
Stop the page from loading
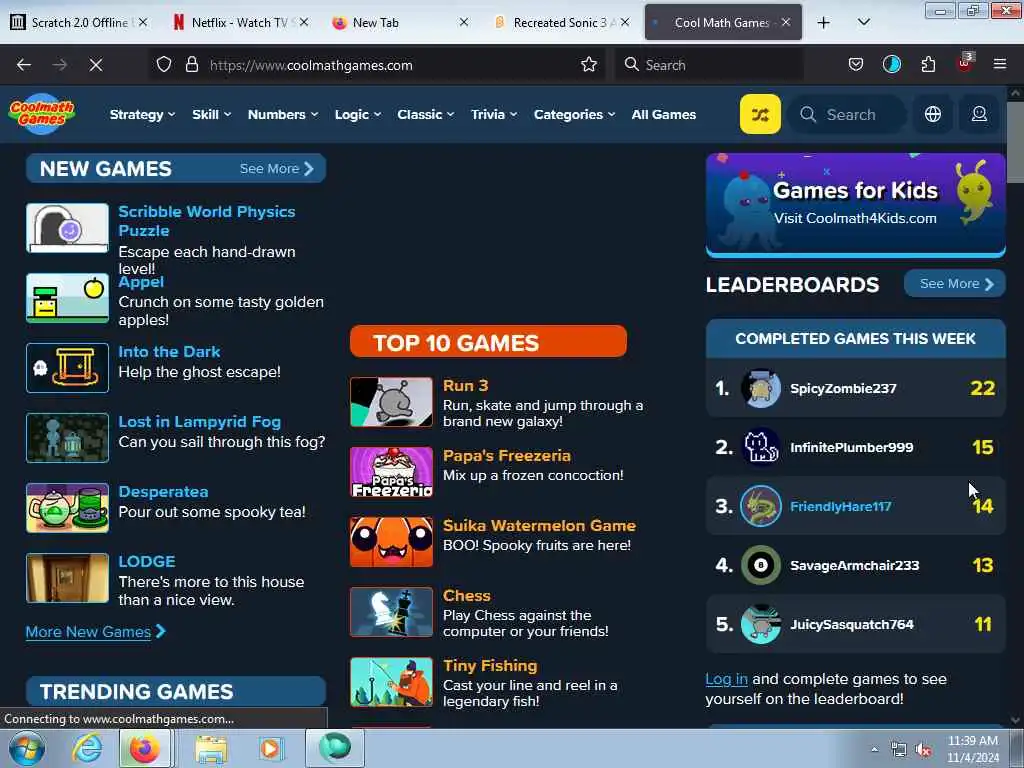[95, 65]
